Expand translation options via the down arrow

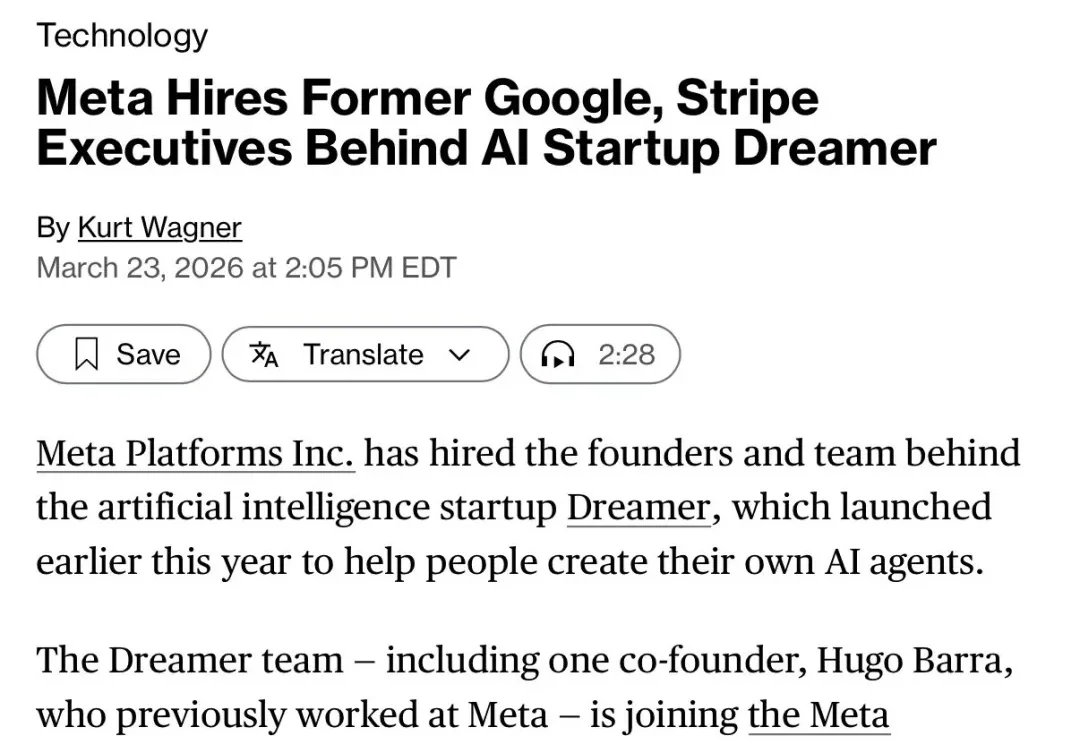[459, 354]
